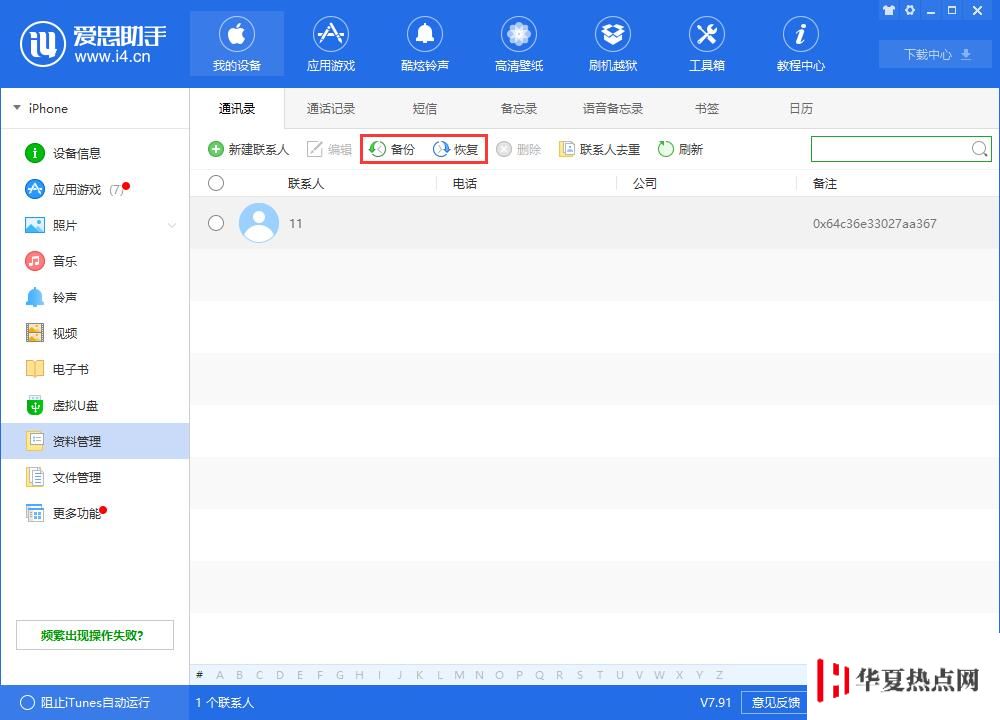Click contact 11 avatar
Screen dimensions: 1000x720
(258, 223)
